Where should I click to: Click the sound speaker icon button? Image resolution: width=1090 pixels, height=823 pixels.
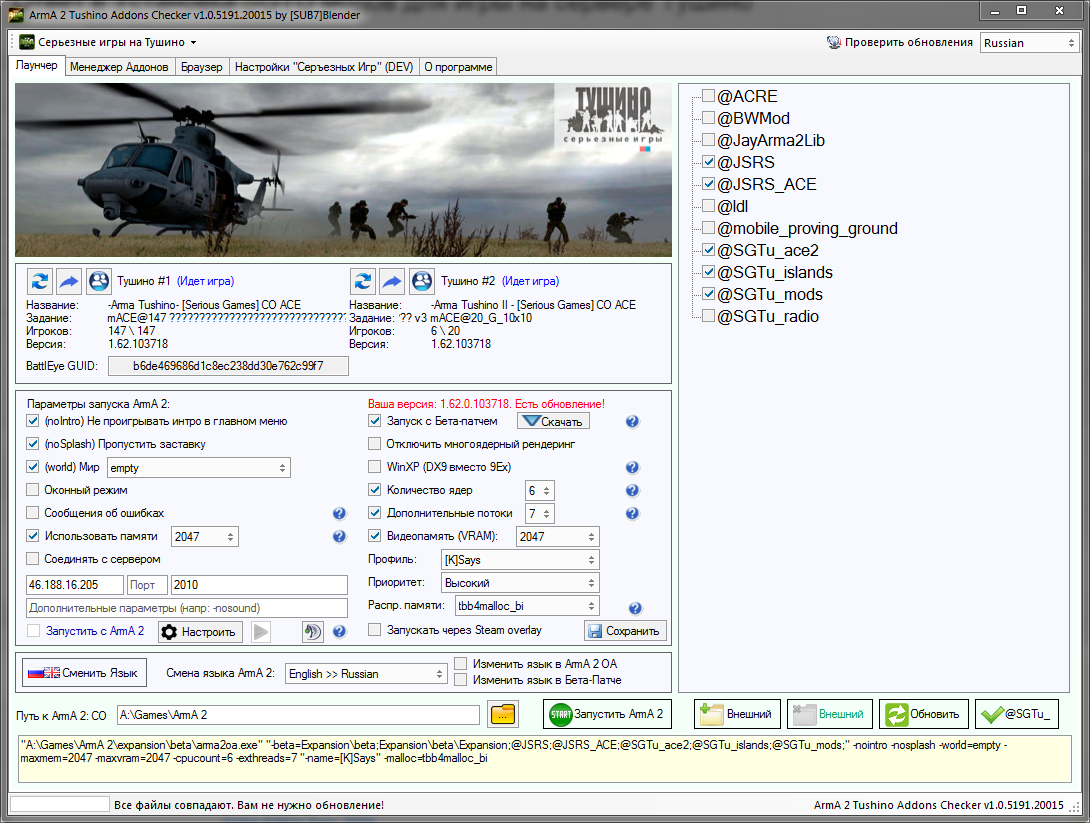(x=313, y=631)
